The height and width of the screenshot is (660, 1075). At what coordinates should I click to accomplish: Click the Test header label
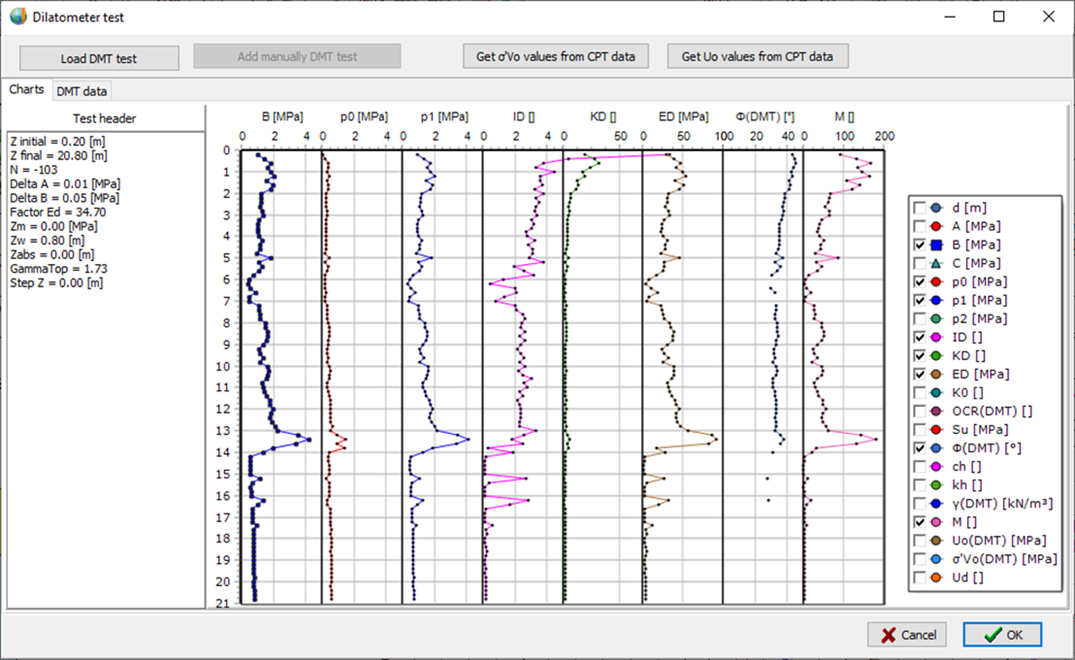pyautogui.click(x=104, y=119)
